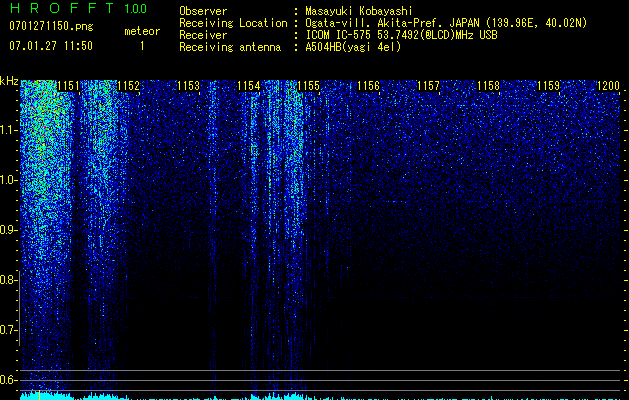Click the 1156 time marker
The height and width of the screenshot is (400, 629).
pyautogui.click(x=368, y=86)
